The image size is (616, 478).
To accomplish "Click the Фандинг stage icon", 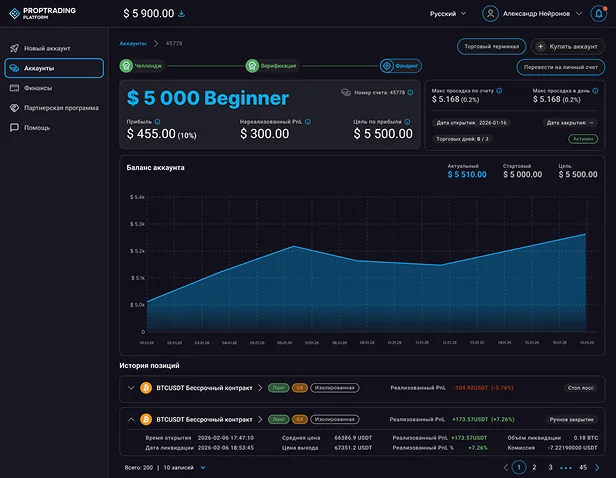I will coord(387,66).
